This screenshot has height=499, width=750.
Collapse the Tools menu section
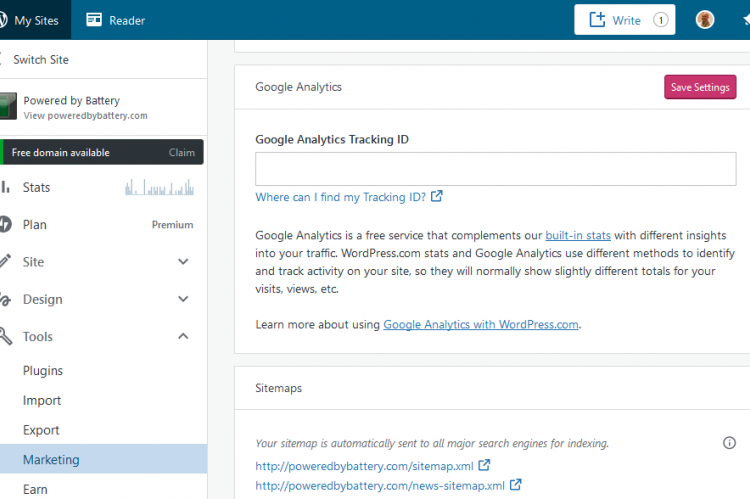pos(183,337)
